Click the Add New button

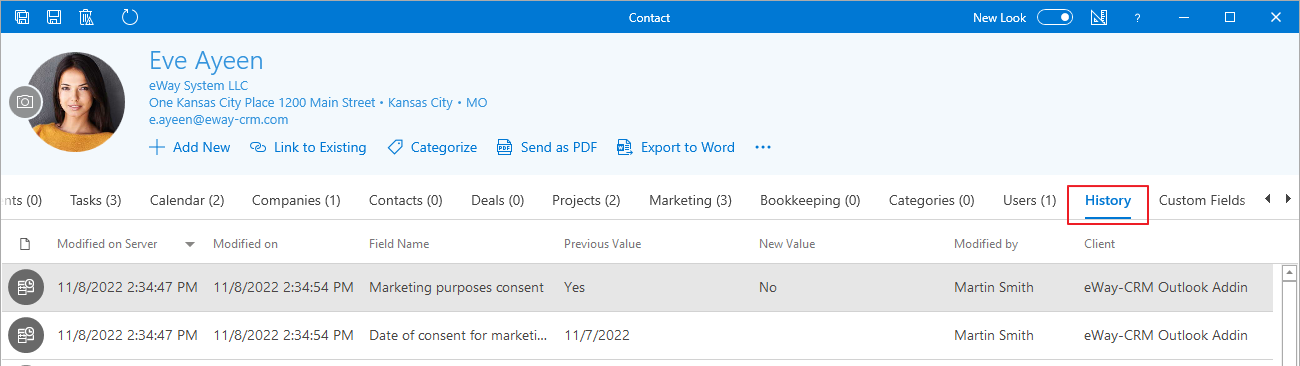189,147
